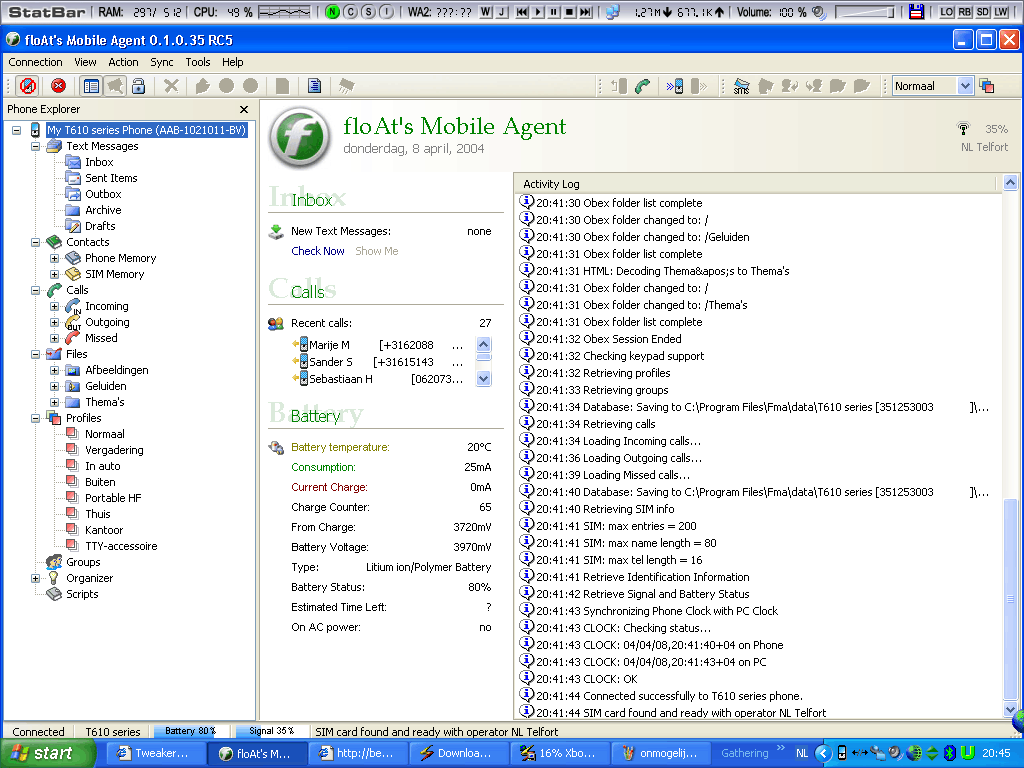This screenshot has height=768, width=1024.
Task: Select the Vergadering profile
Action: (x=114, y=450)
